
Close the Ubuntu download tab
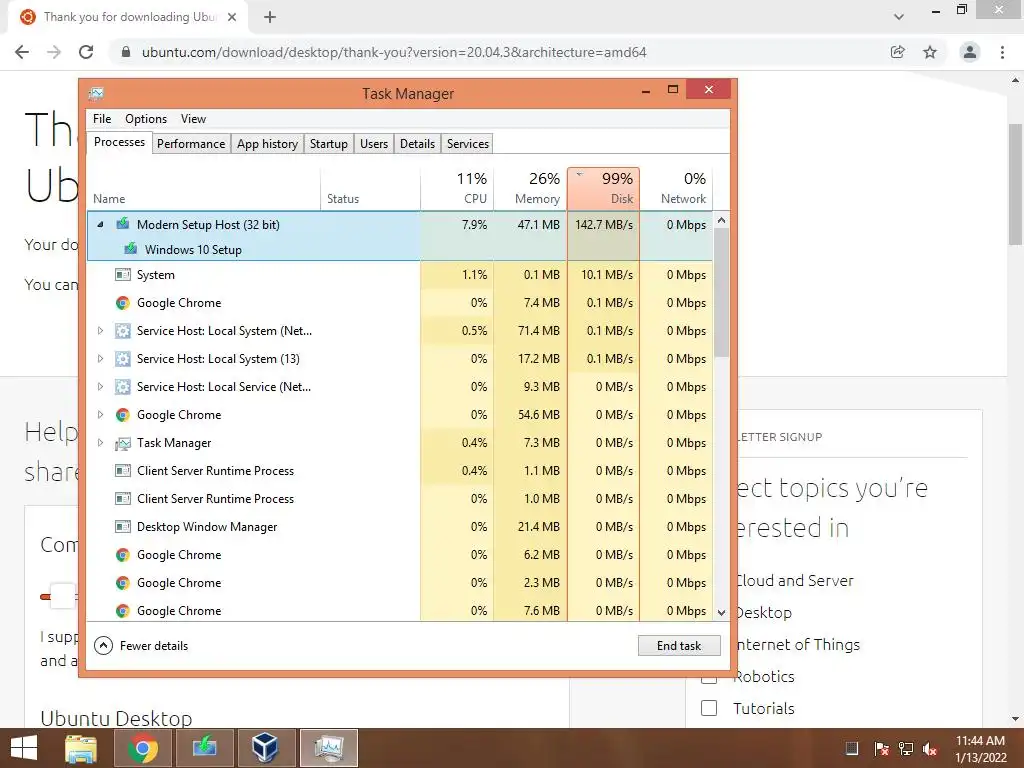click(232, 17)
